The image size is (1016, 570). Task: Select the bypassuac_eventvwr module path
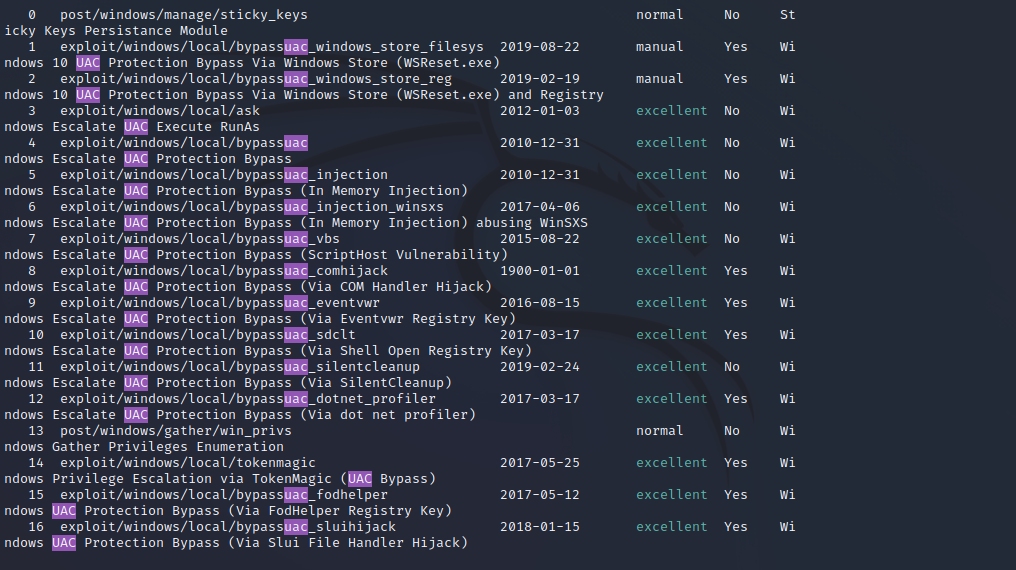pyautogui.click(x=220, y=303)
